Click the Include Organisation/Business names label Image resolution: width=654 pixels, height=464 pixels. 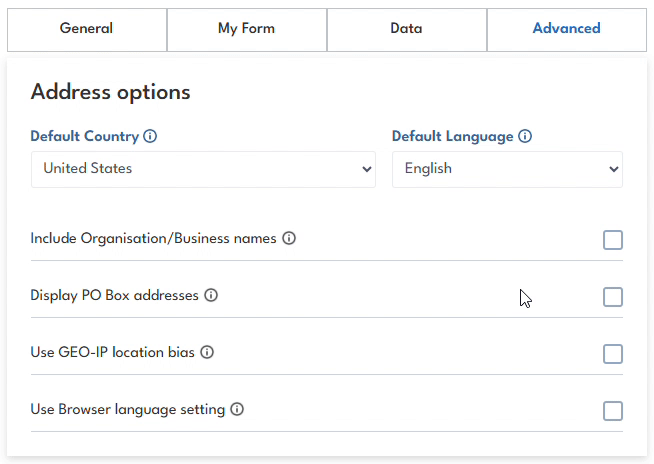coord(153,238)
